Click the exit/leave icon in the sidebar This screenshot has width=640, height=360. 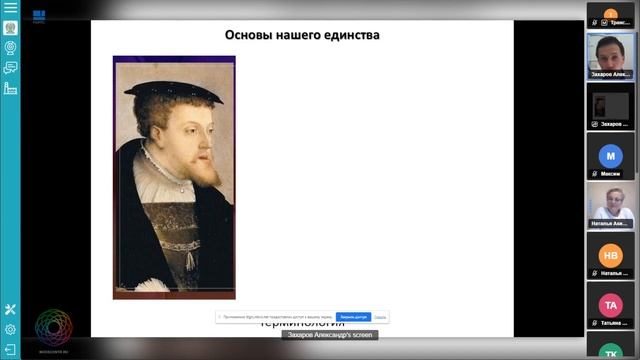click(x=10, y=350)
